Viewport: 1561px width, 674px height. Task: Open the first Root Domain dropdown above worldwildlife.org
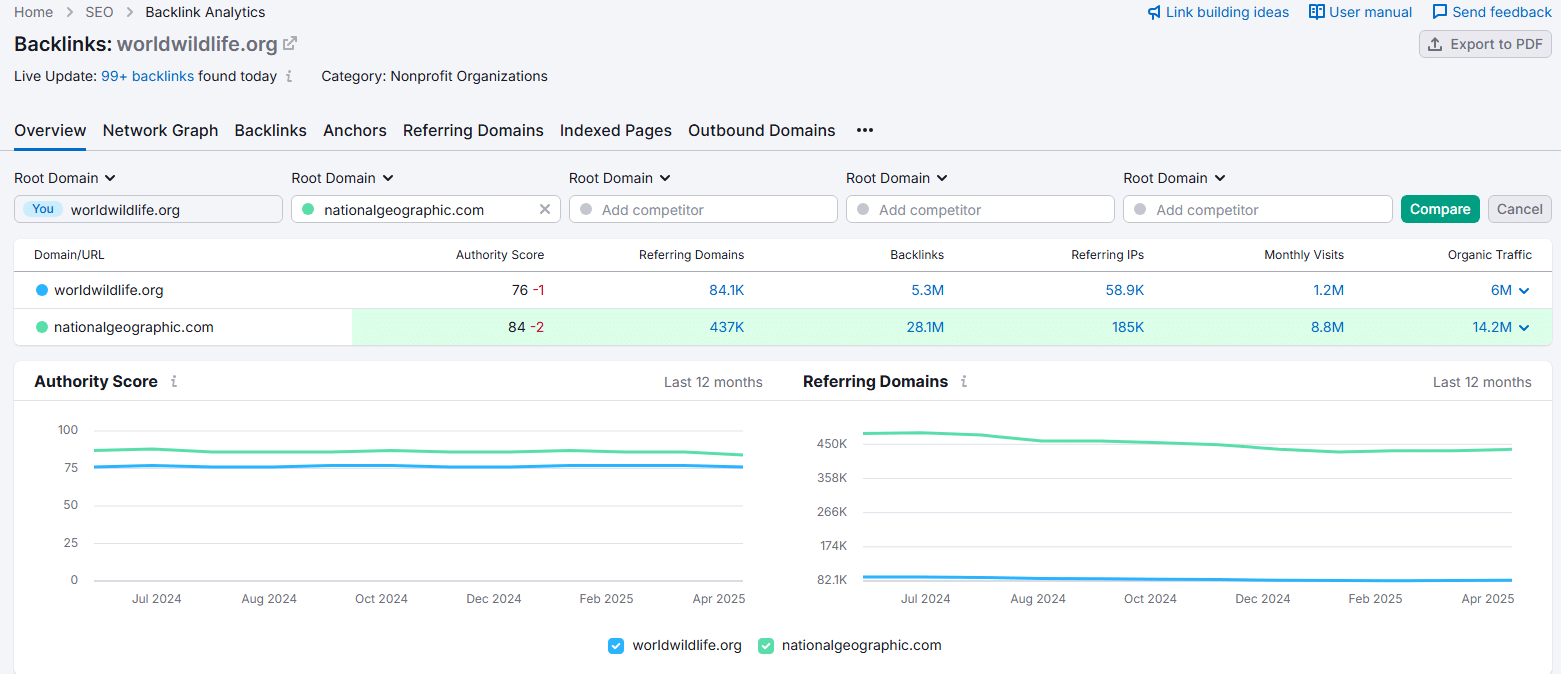pos(65,178)
